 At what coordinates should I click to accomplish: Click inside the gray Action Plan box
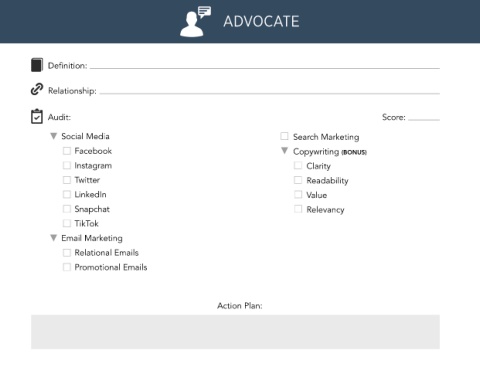235,332
